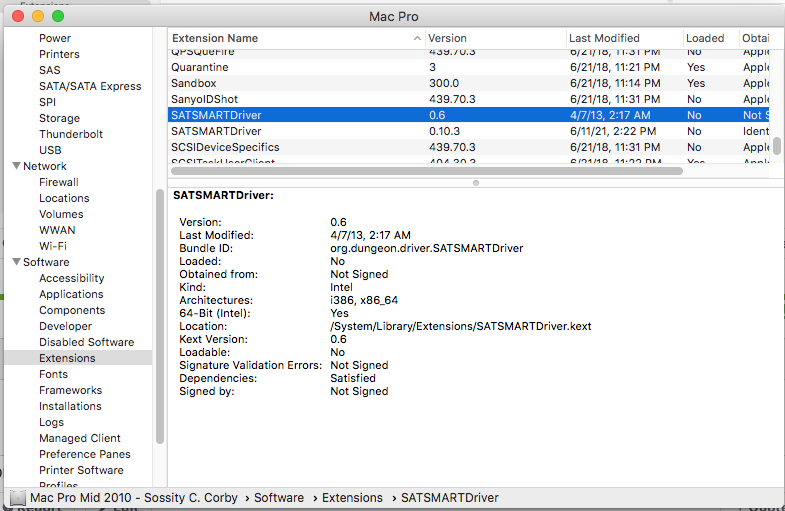Open Firewall under Network
The height and width of the screenshot is (511, 785).
tap(59, 182)
